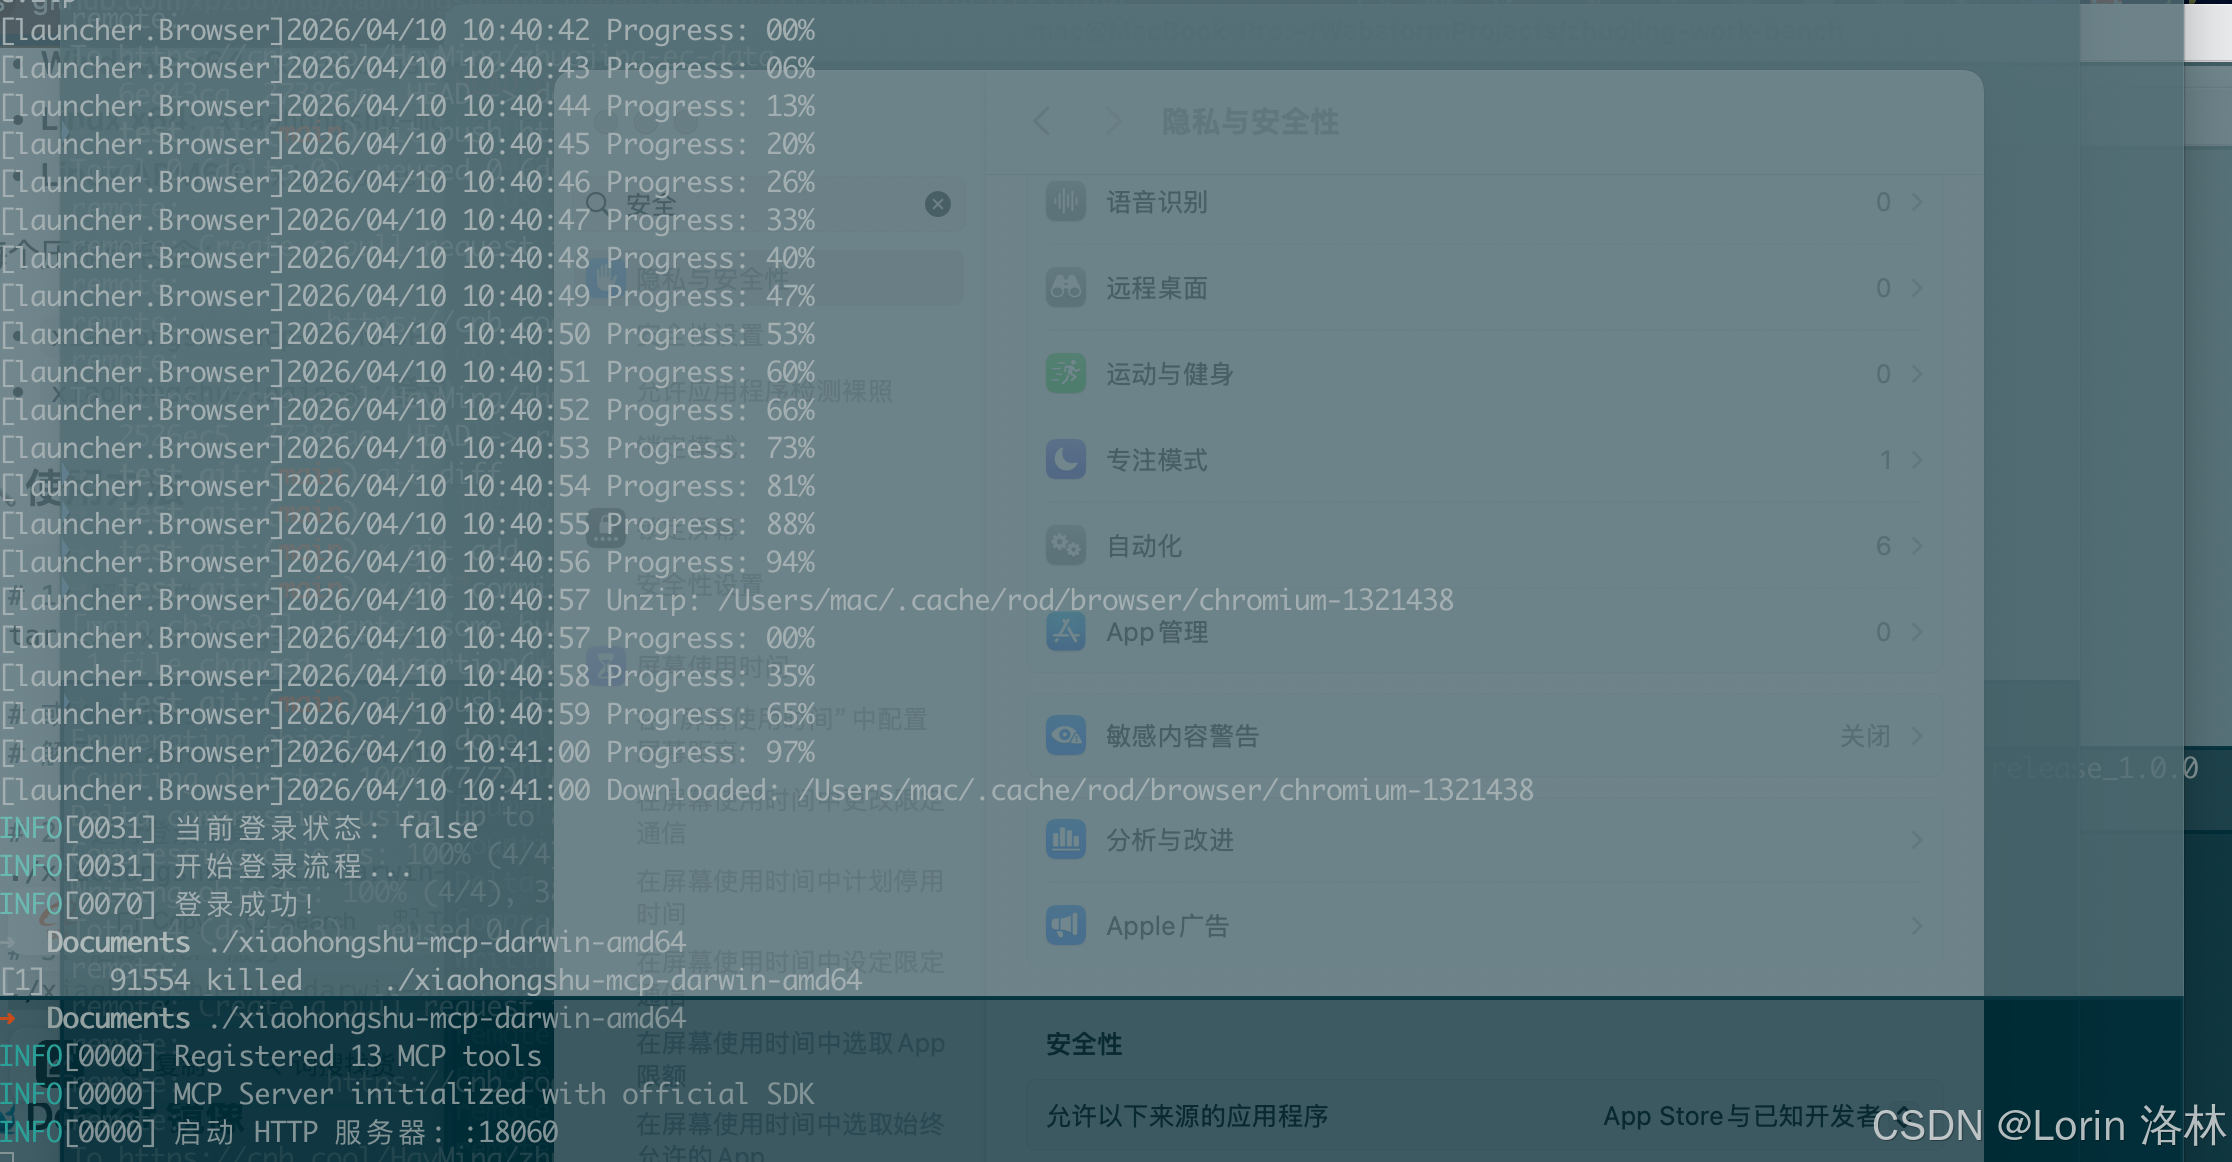This screenshot has width=2232, height=1162.
Task: Expand the chevron on the 敏感内容警告 row
Action: click(1917, 736)
